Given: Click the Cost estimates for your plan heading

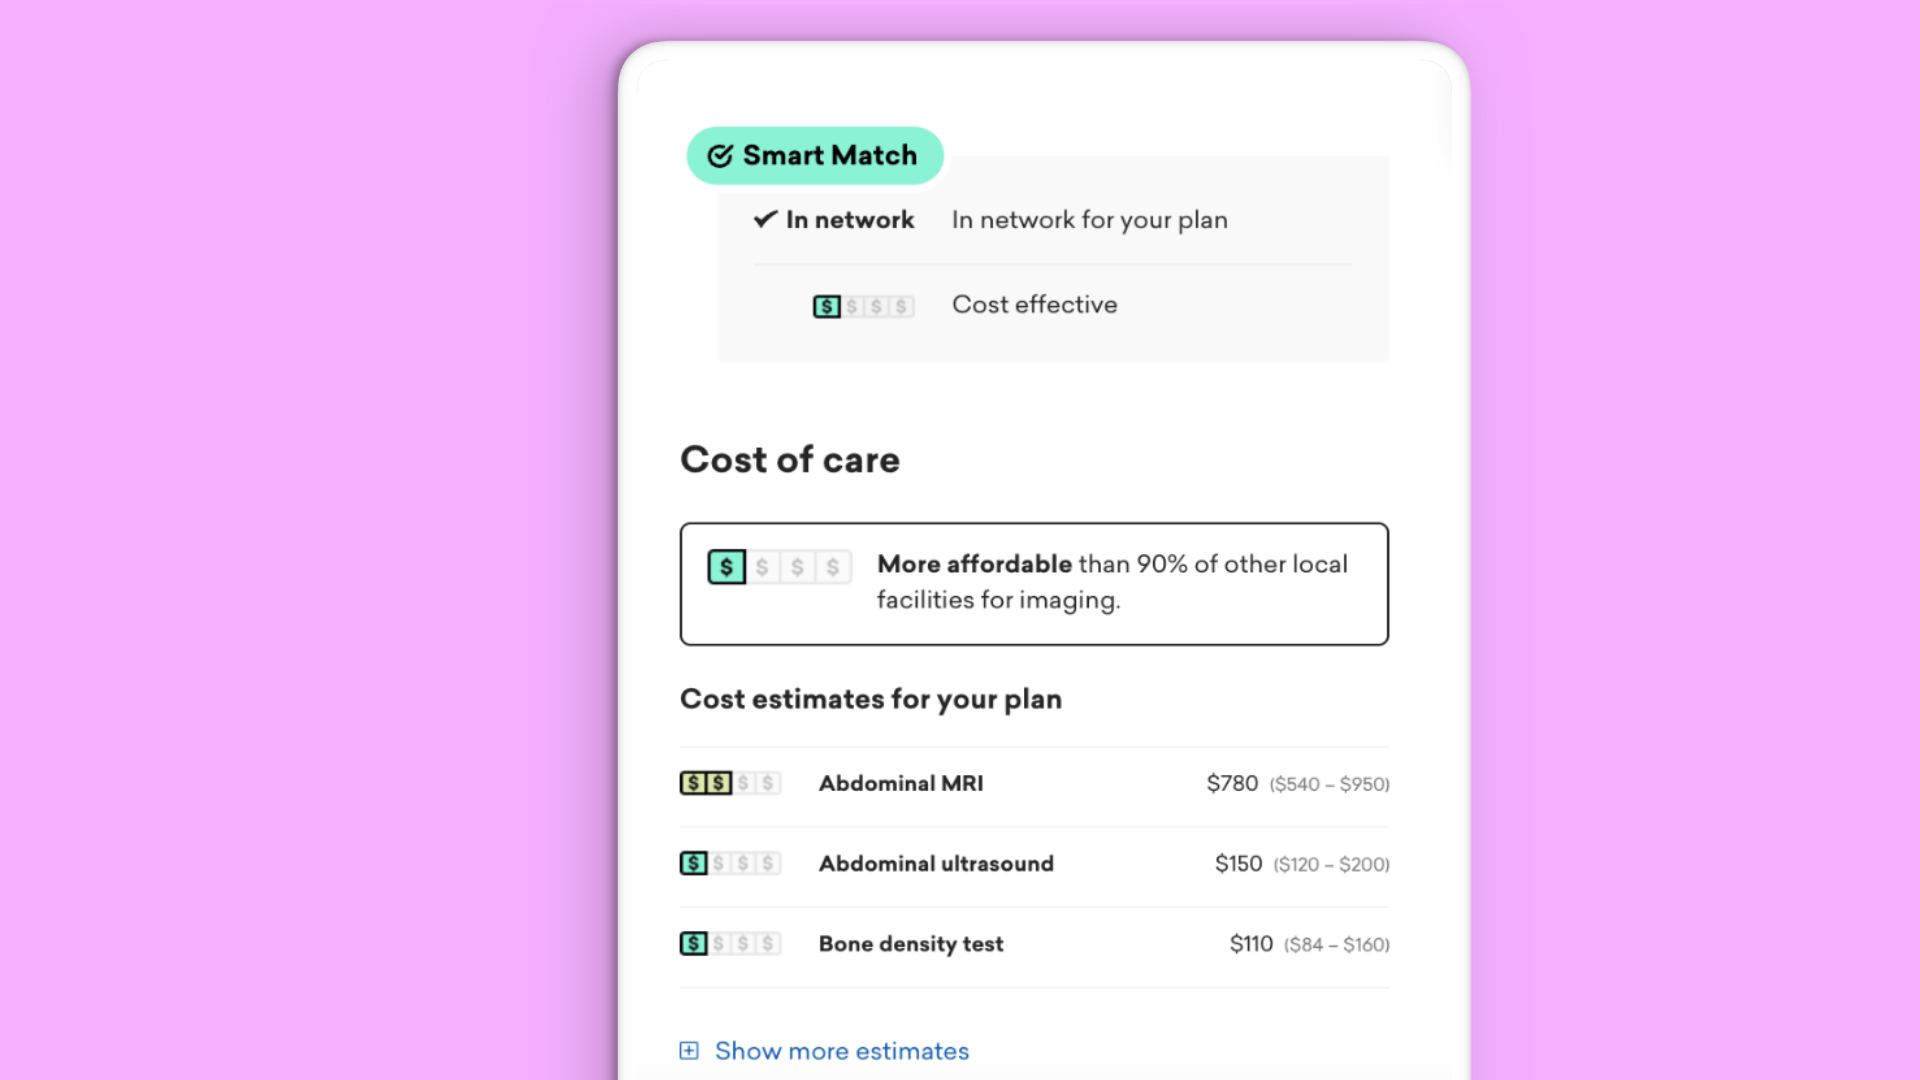Looking at the screenshot, I should tap(870, 699).
